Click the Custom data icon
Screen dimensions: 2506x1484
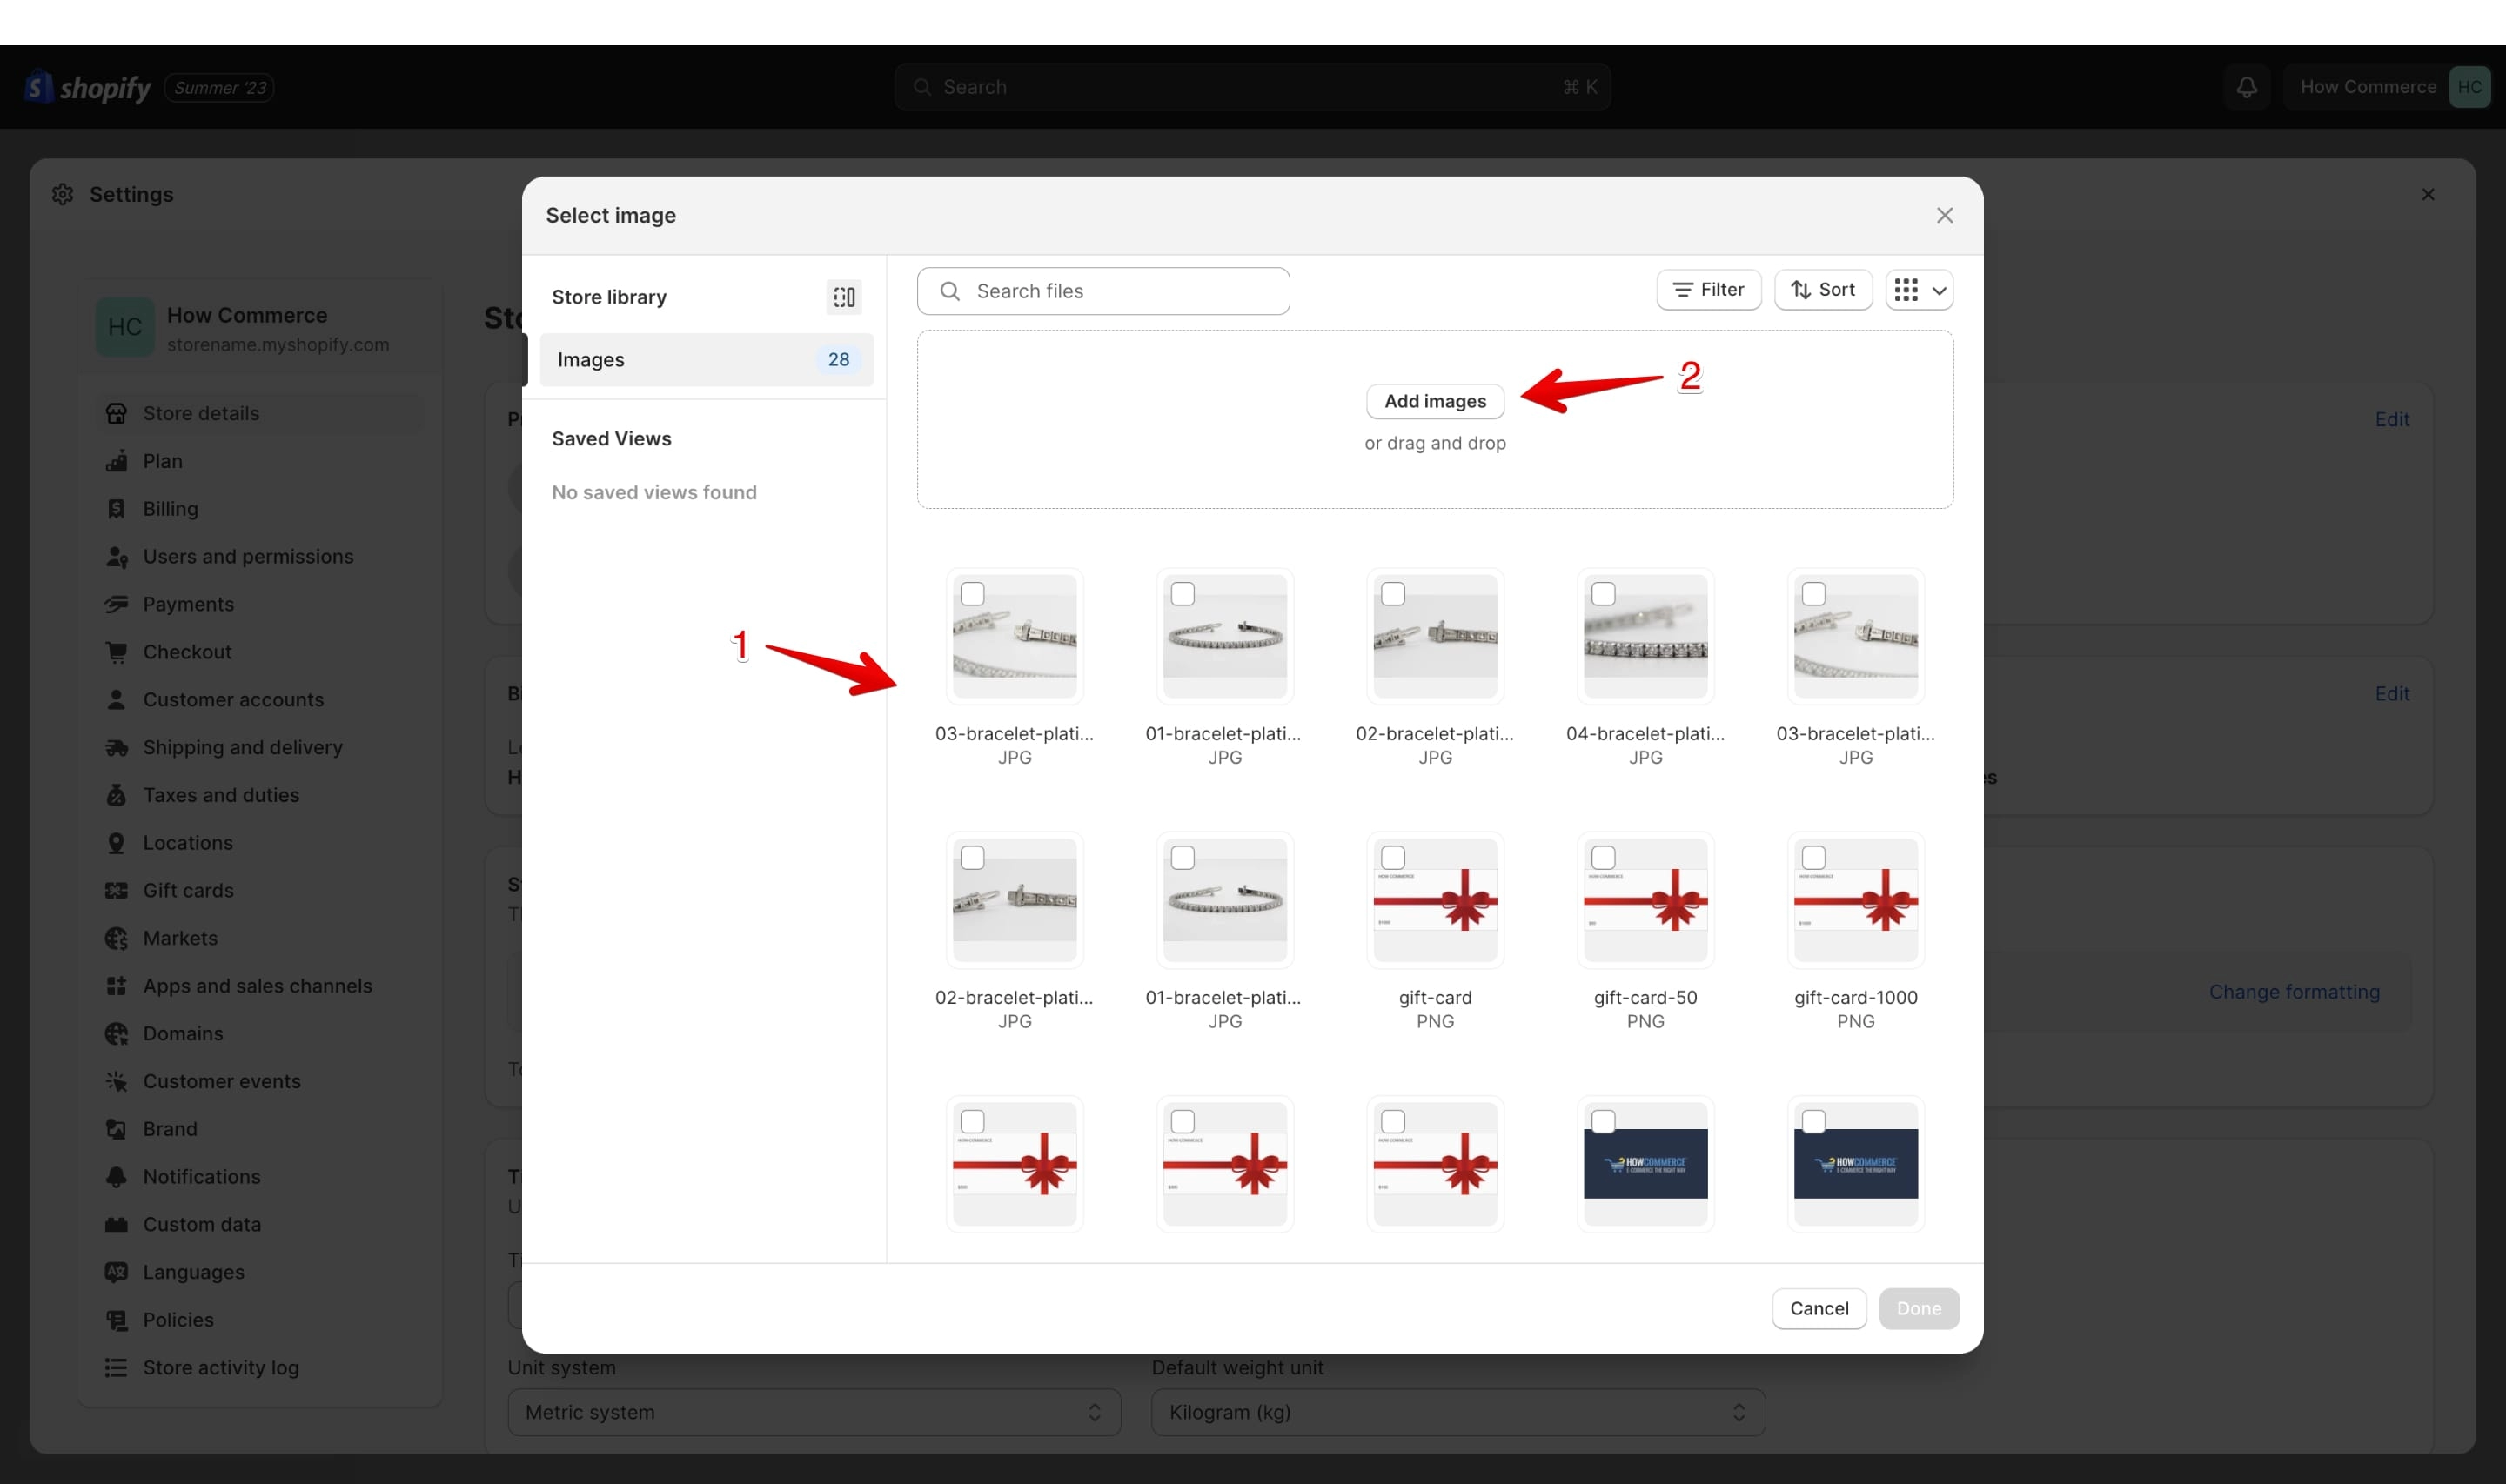(116, 1224)
